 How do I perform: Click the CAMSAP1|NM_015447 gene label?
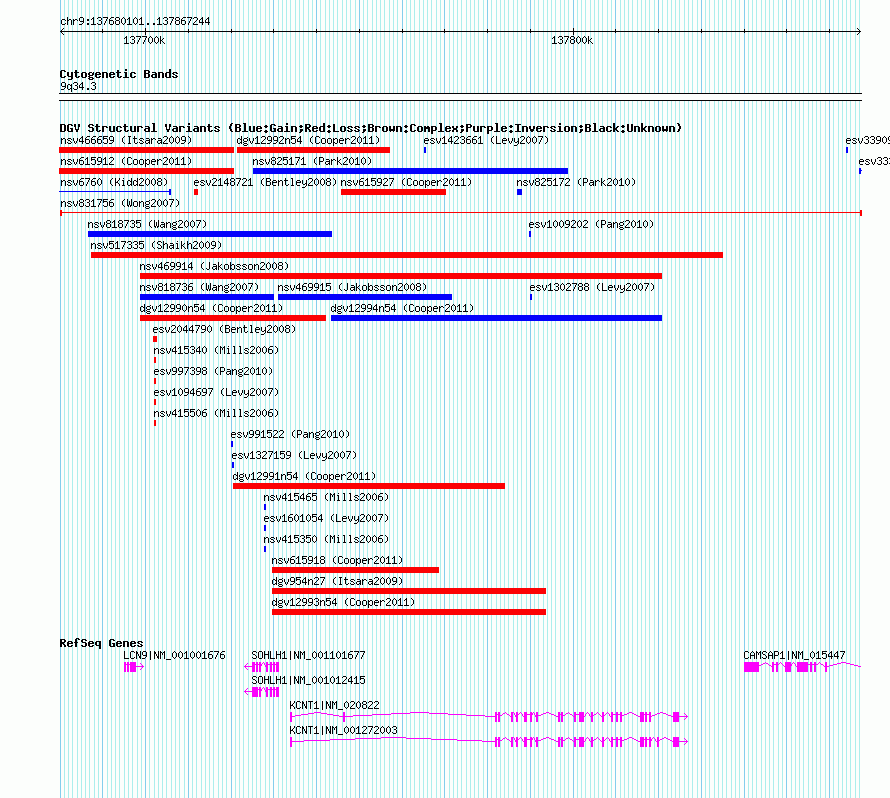pos(794,655)
